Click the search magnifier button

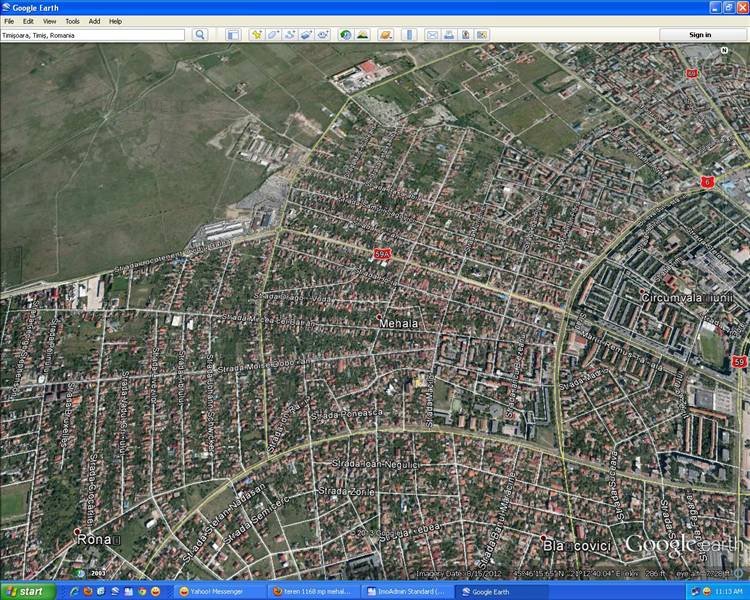pyautogui.click(x=200, y=34)
